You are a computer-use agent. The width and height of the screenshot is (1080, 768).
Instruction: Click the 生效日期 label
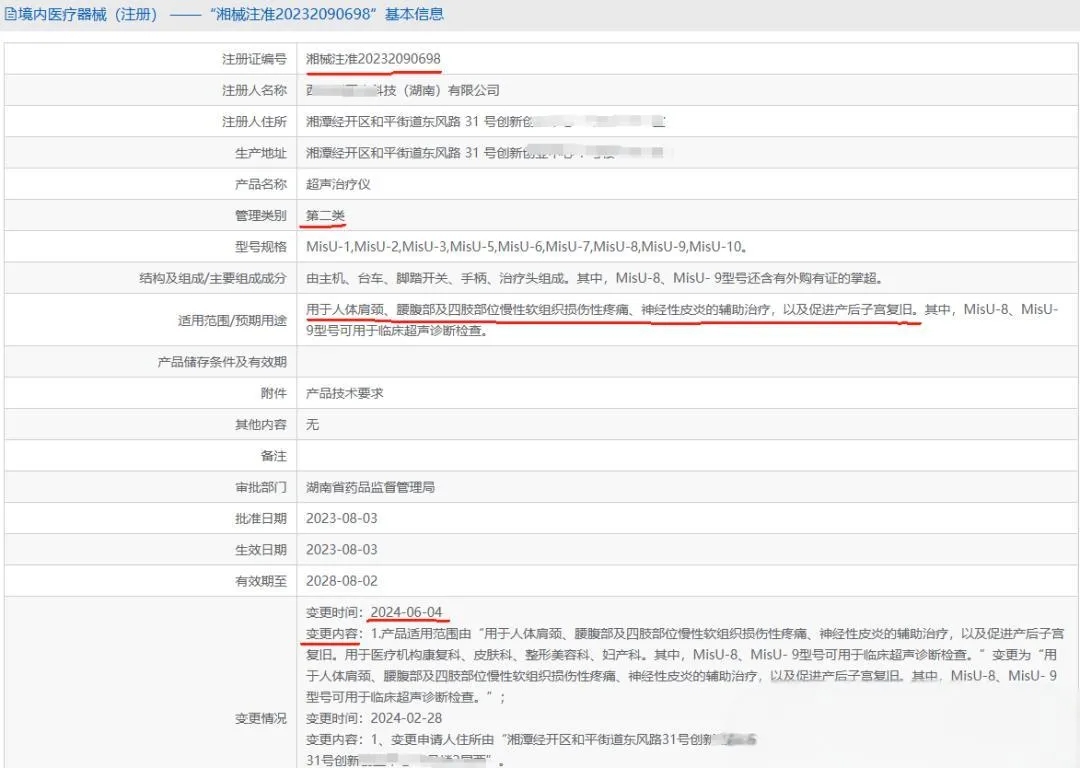(260, 550)
